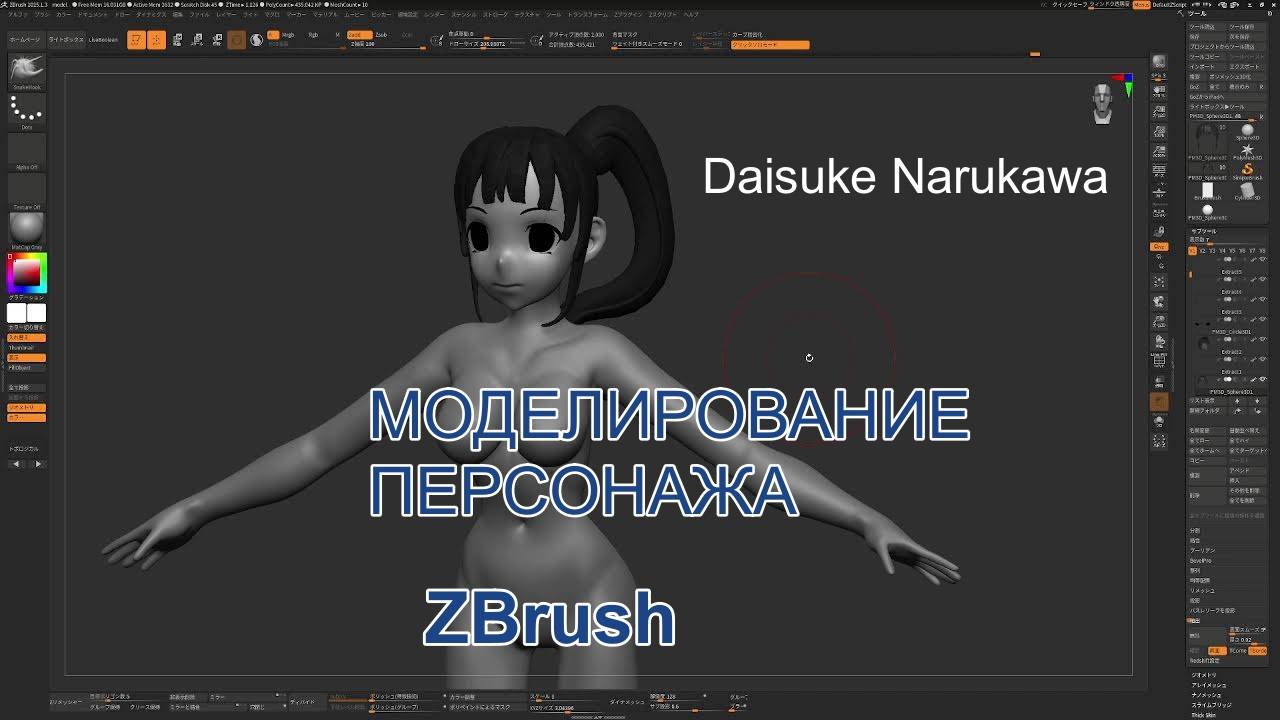Expand the Thick Skin section

tap(1204, 715)
